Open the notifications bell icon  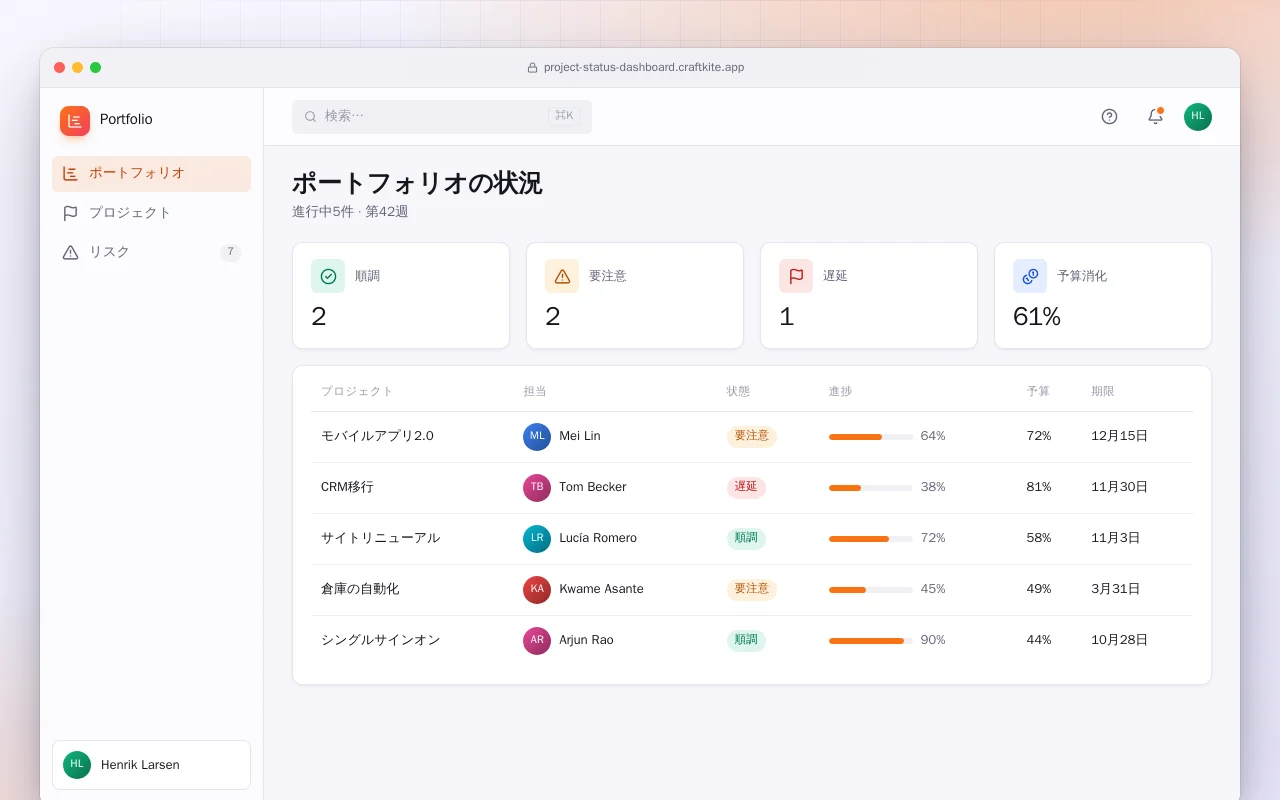pos(1155,116)
